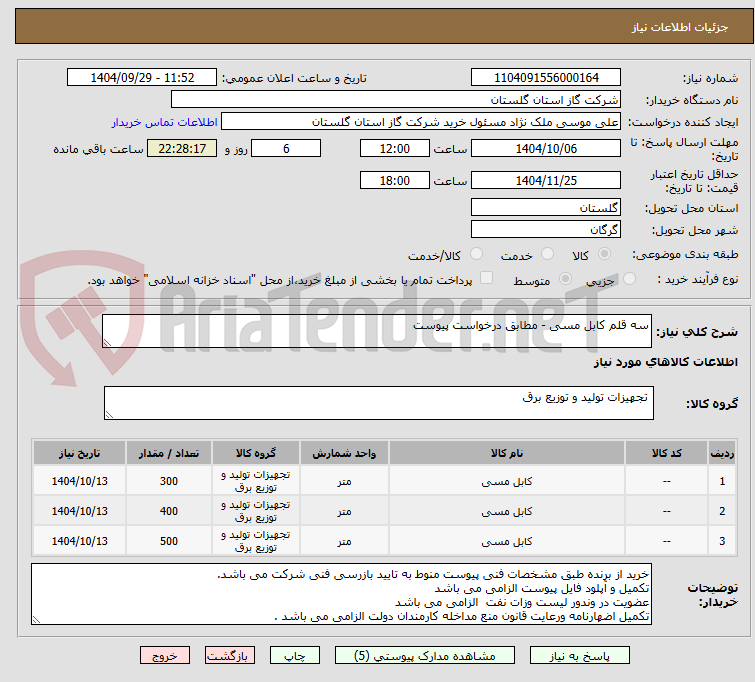Open مشاهده مدارک پیوستی (5) button
The width and height of the screenshot is (755, 682).
[425, 656]
